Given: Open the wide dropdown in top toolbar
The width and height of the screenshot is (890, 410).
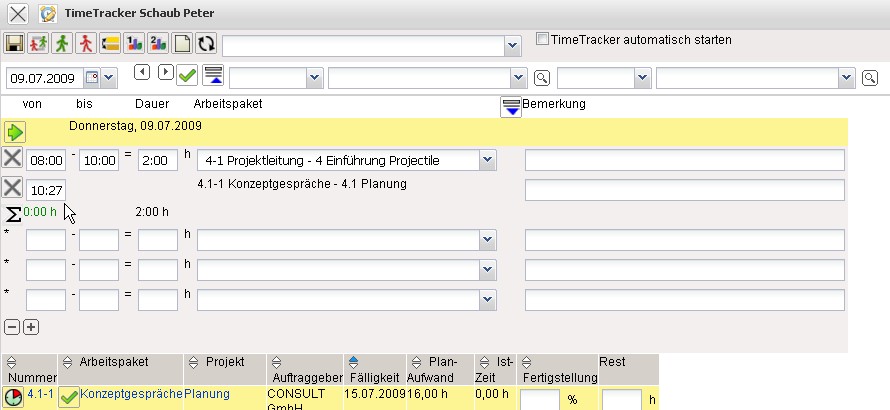Looking at the screenshot, I should click(512, 46).
